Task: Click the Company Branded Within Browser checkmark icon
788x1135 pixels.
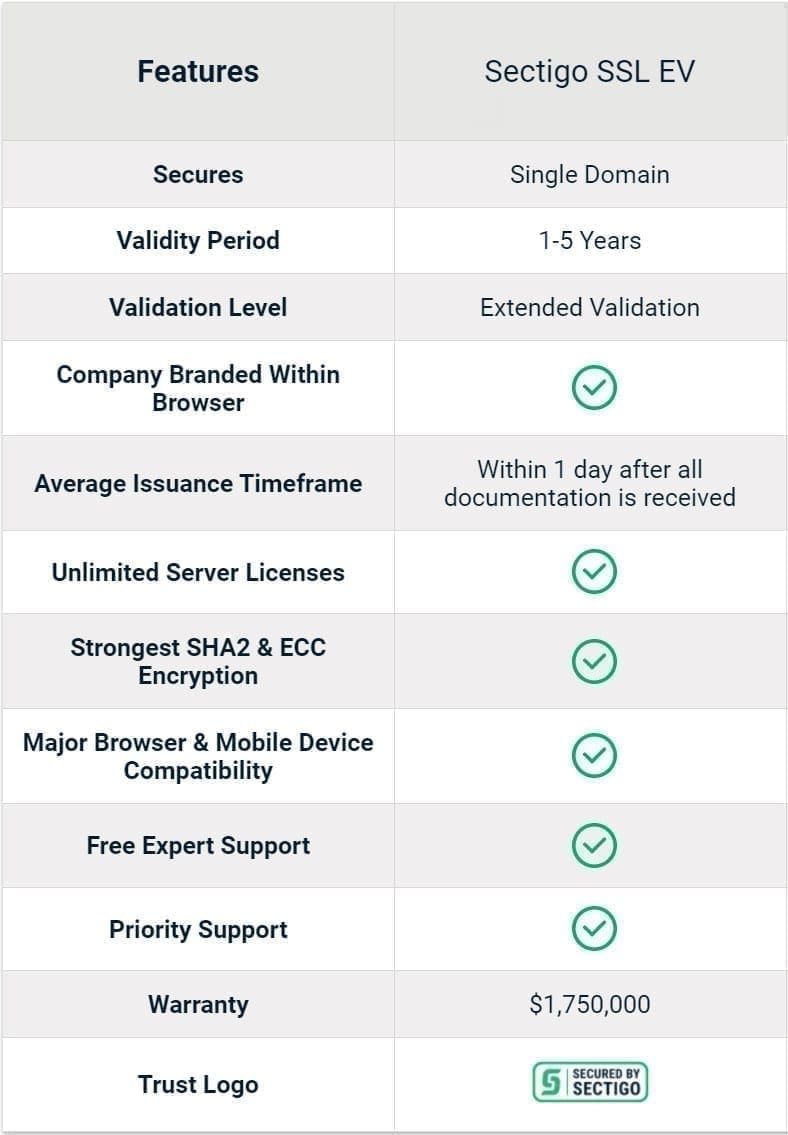Action: (x=593, y=388)
